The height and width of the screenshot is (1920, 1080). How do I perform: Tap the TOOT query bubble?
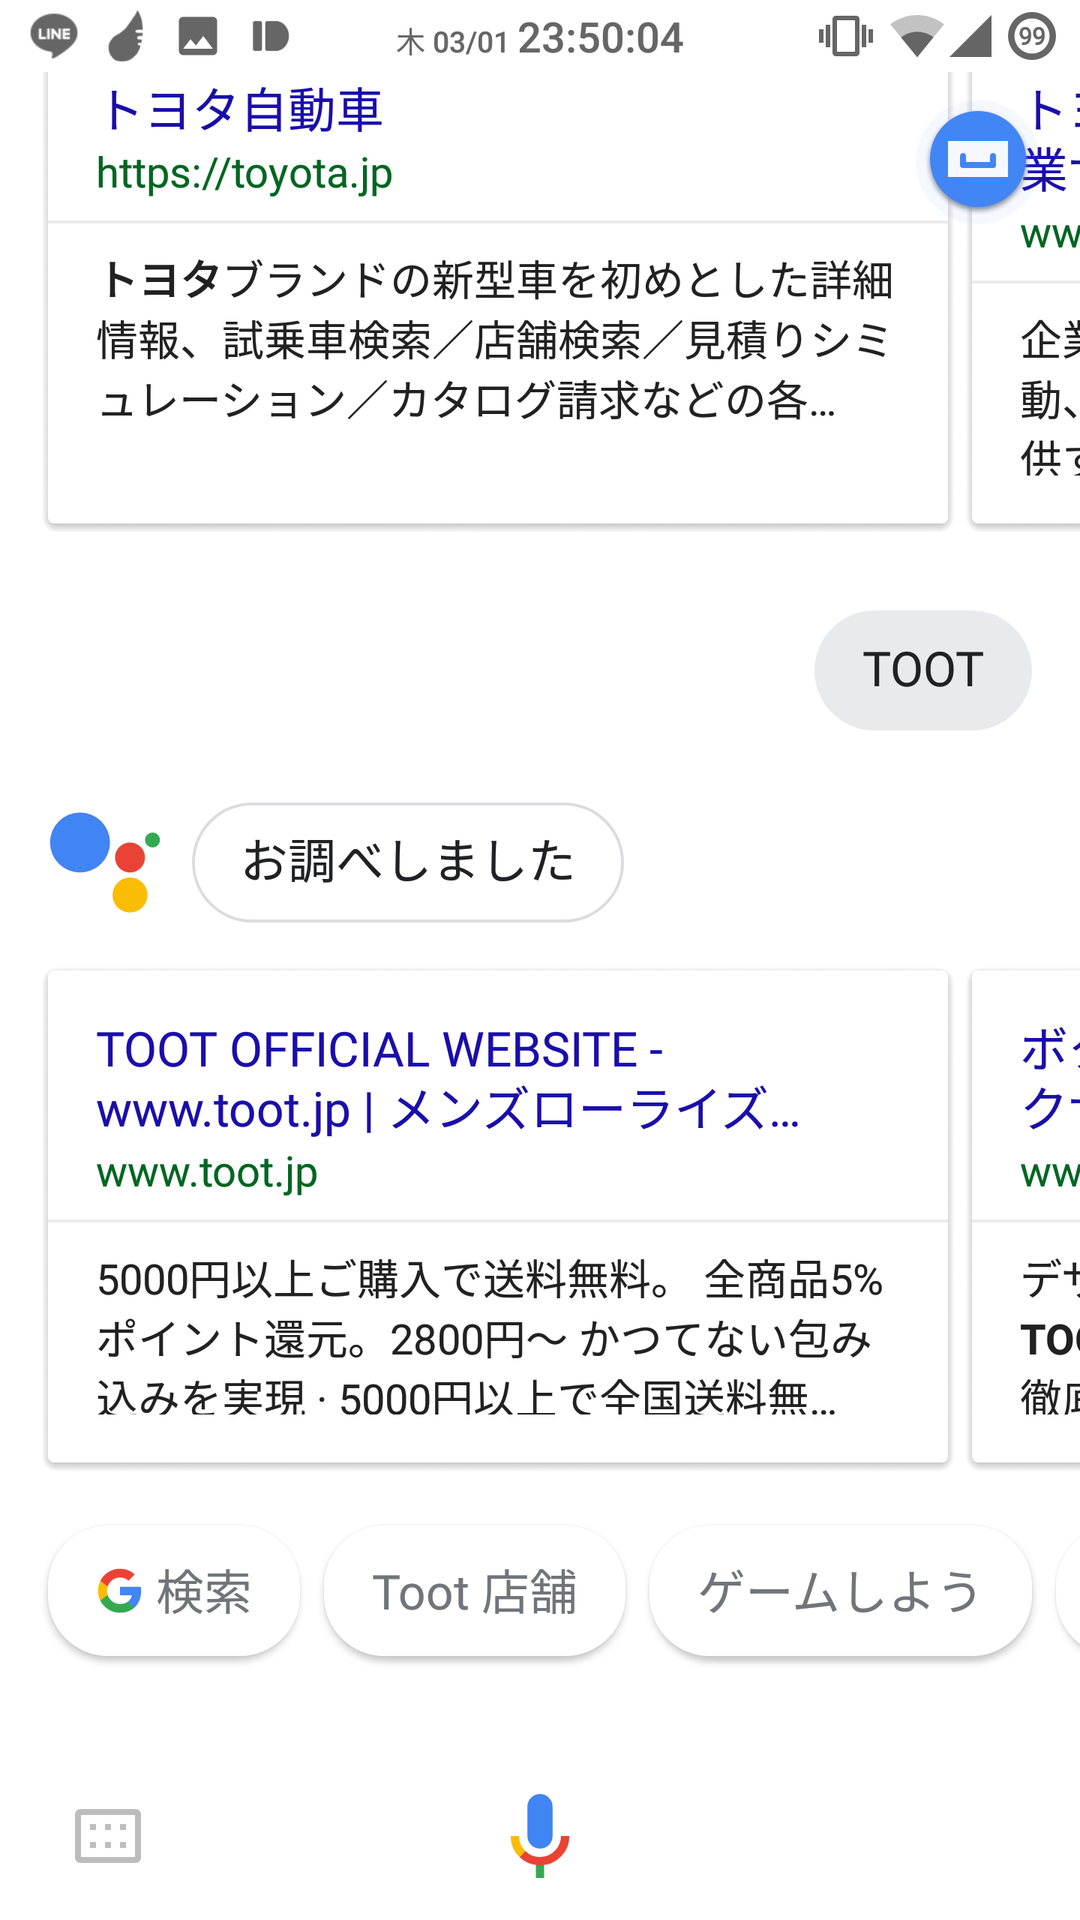click(x=923, y=670)
